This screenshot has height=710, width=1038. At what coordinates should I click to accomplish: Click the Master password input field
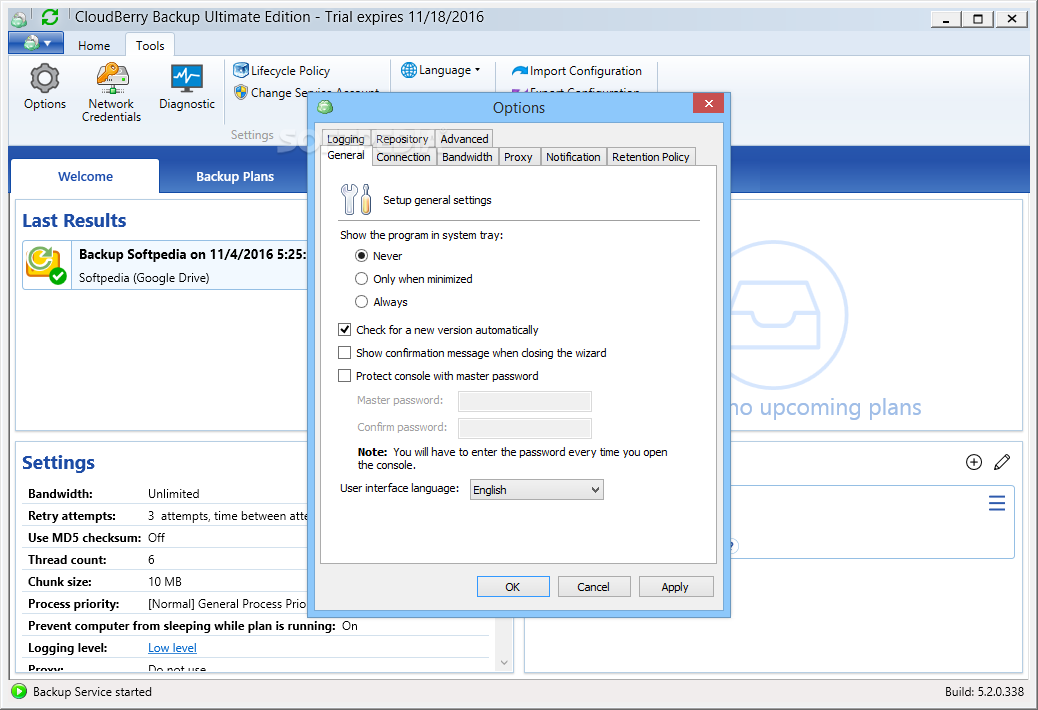point(524,400)
